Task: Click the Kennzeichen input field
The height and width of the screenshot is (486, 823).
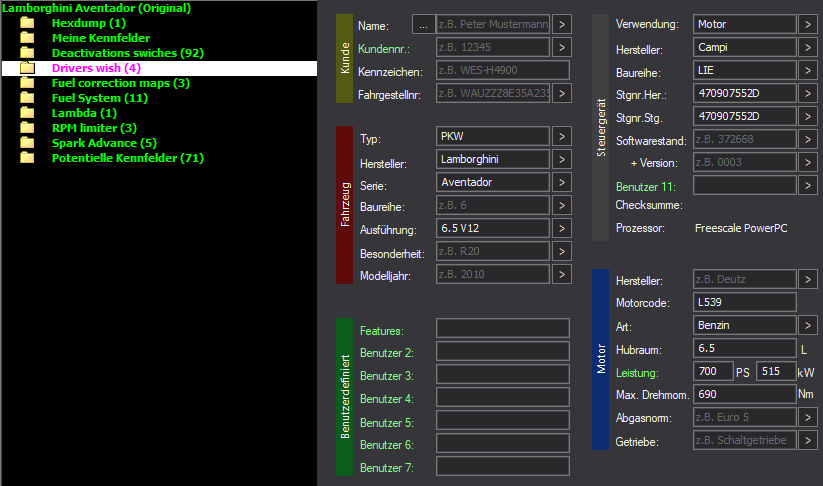Action: pyautogui.click(x=503, y=70)
